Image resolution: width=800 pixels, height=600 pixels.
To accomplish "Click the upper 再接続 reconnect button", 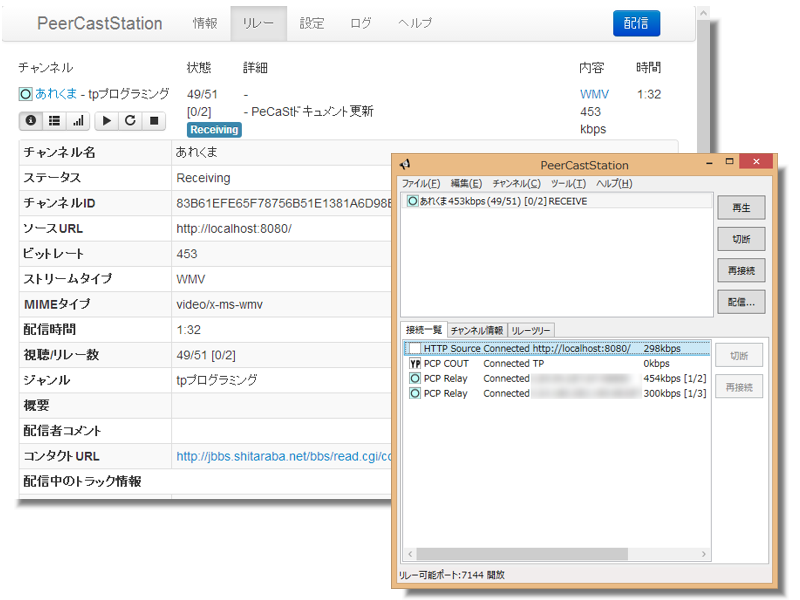I will point(741,270).
